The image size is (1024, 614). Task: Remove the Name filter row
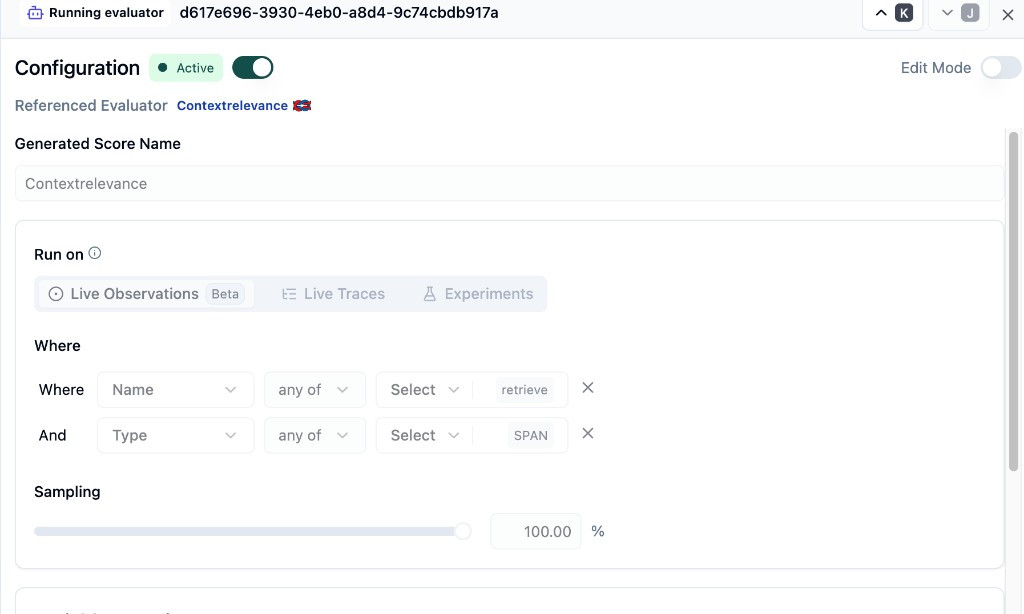pos(588,388)
